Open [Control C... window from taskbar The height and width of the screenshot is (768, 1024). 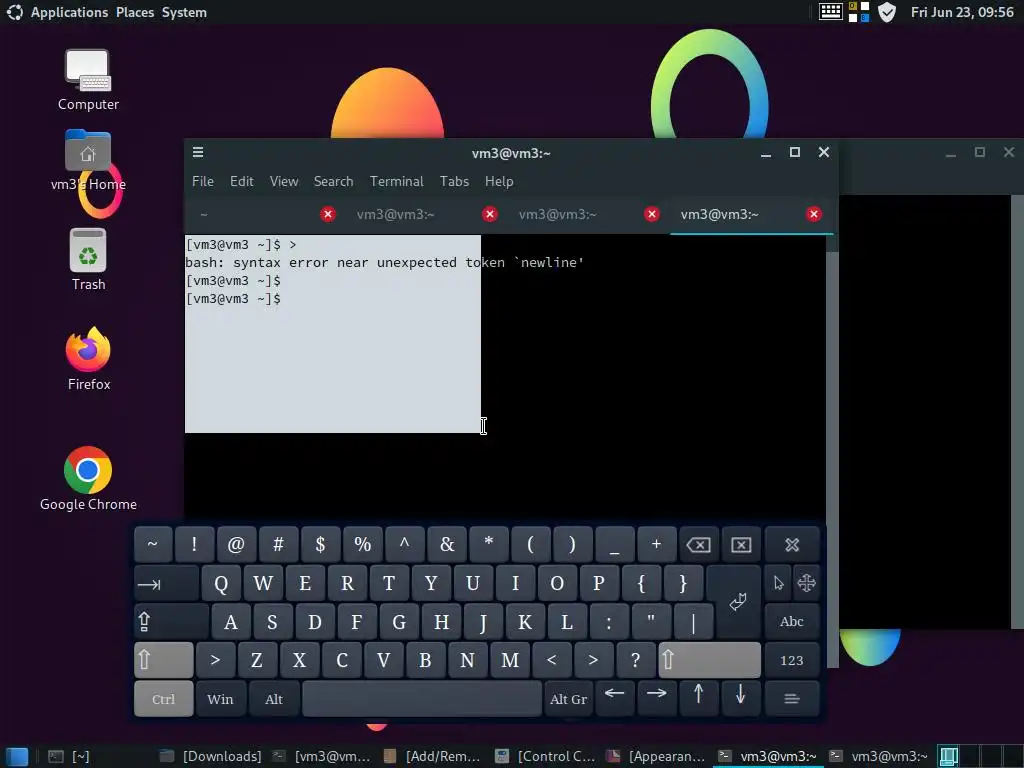(544, 756)
